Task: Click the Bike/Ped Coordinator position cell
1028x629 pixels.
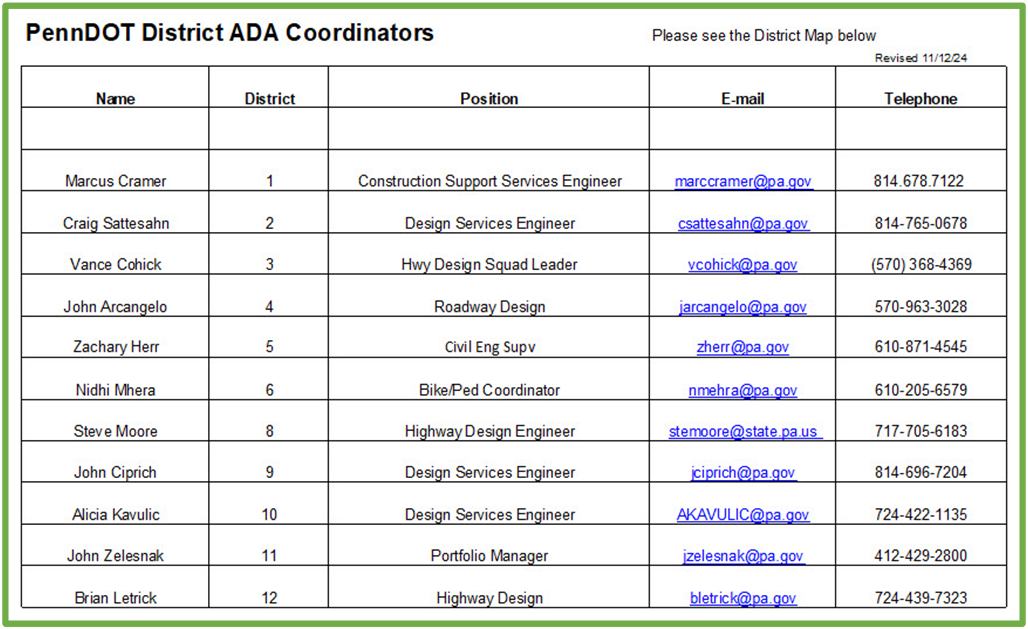Action: (x=489, y=379)
